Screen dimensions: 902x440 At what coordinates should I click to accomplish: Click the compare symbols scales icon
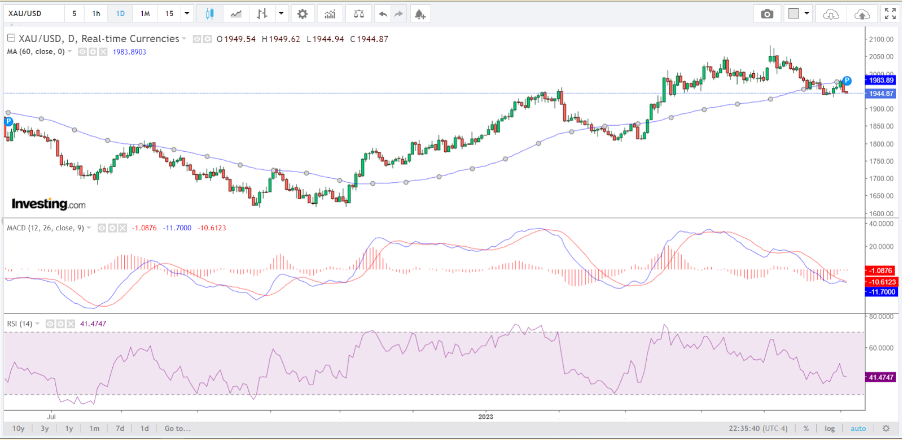(358, 14)
